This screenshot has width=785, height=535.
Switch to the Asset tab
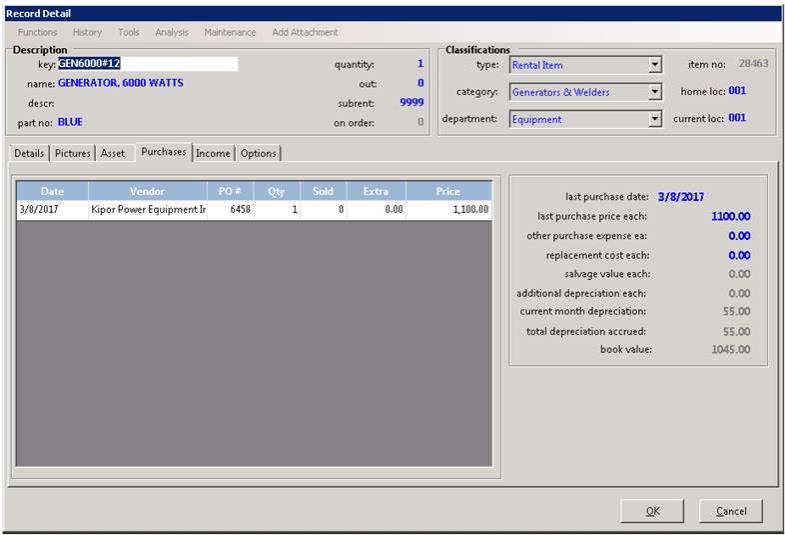point(113,153)
